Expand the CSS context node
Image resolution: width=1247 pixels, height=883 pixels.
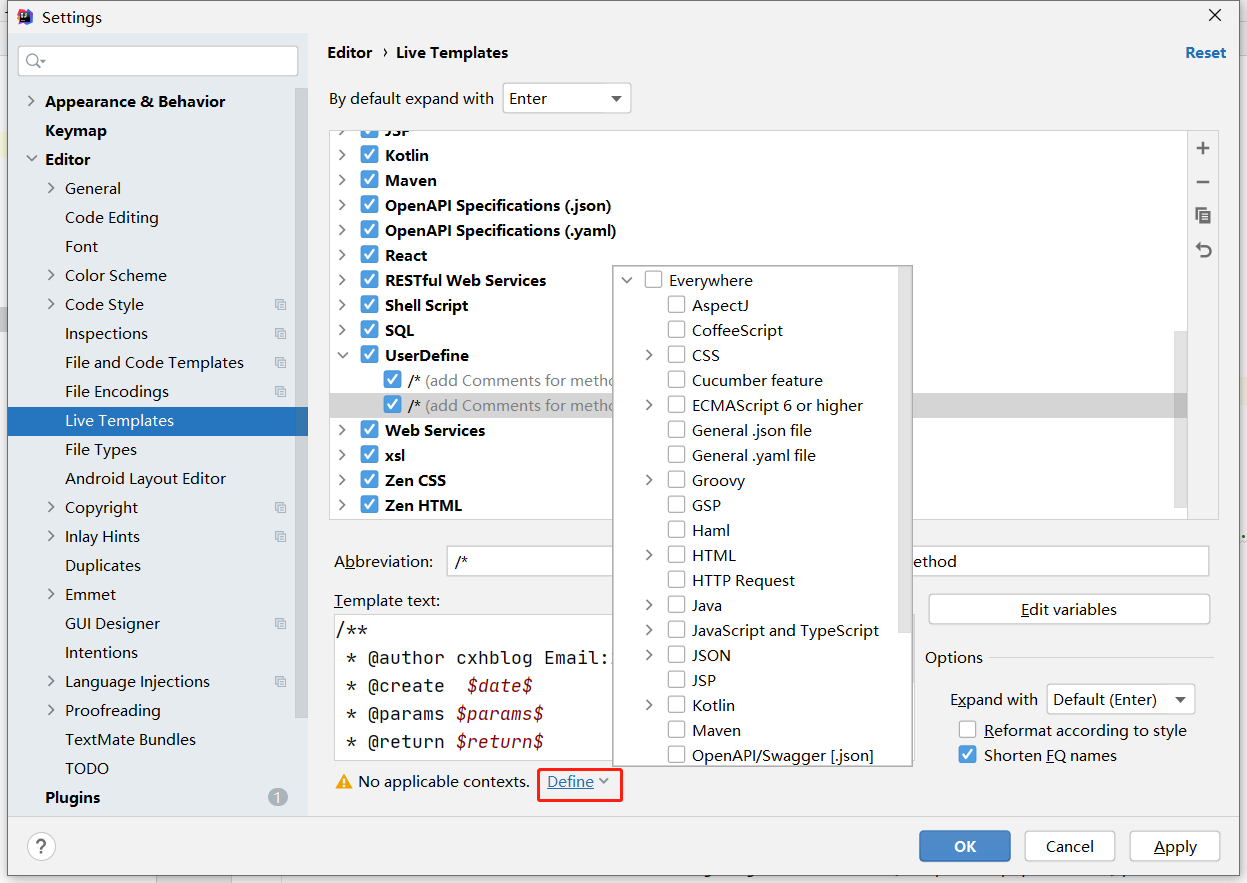point(649,355)
